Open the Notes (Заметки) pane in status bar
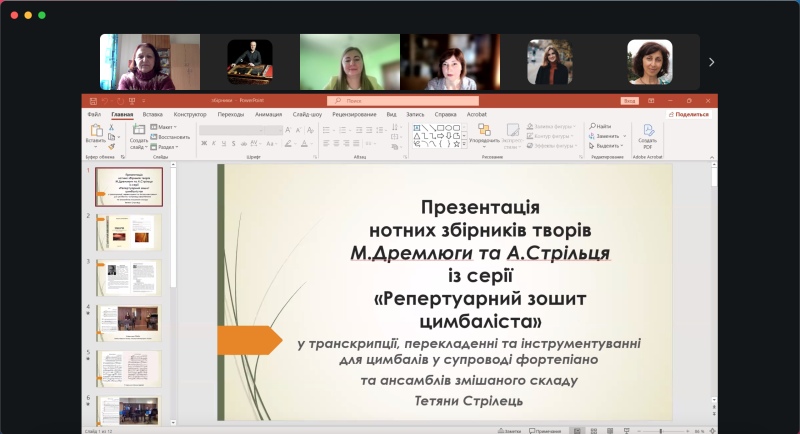The height and width of the screenshot is (434, 800). 510,431
